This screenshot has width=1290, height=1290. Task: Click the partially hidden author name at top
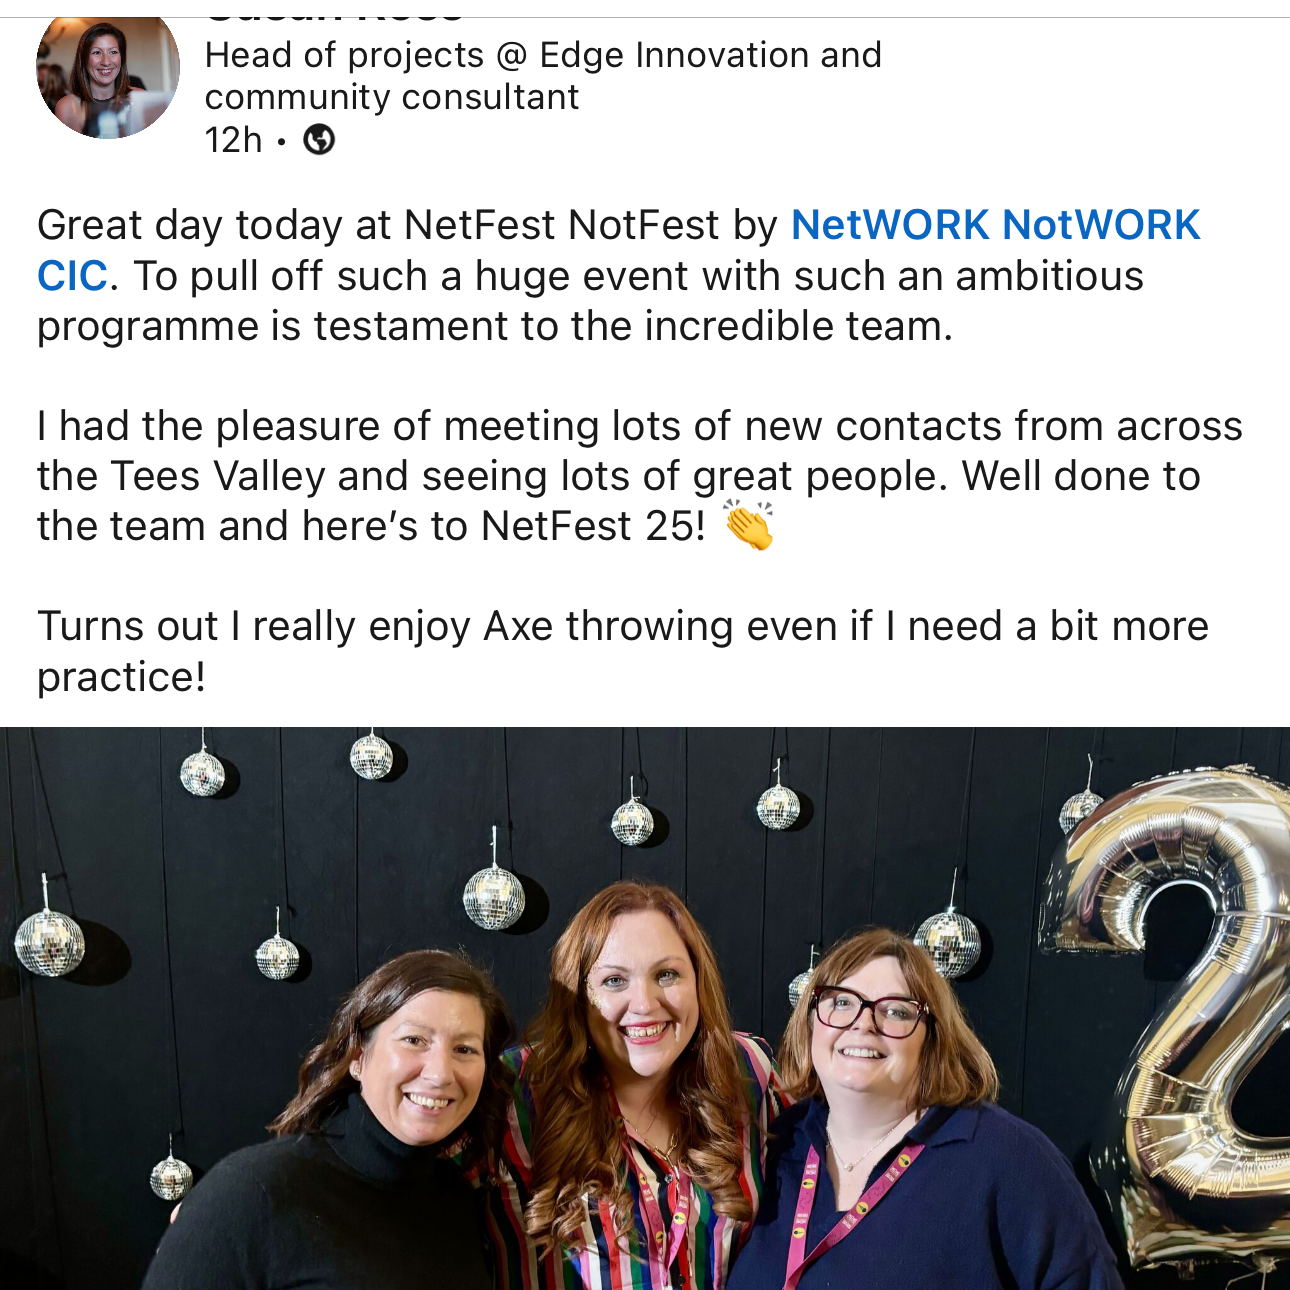[334, 11]
